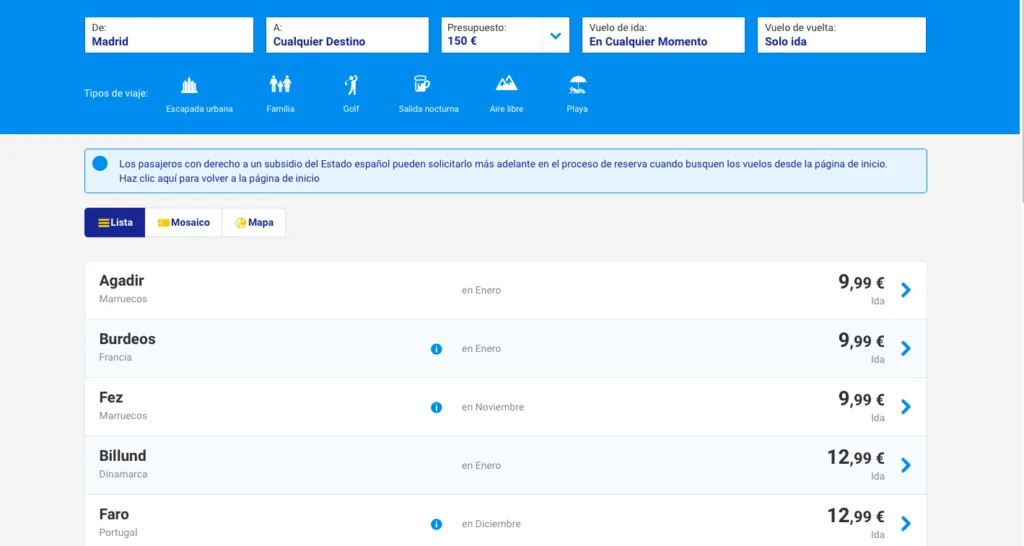
Task: Select the Faro destination name
Action: tap(114, 515)
